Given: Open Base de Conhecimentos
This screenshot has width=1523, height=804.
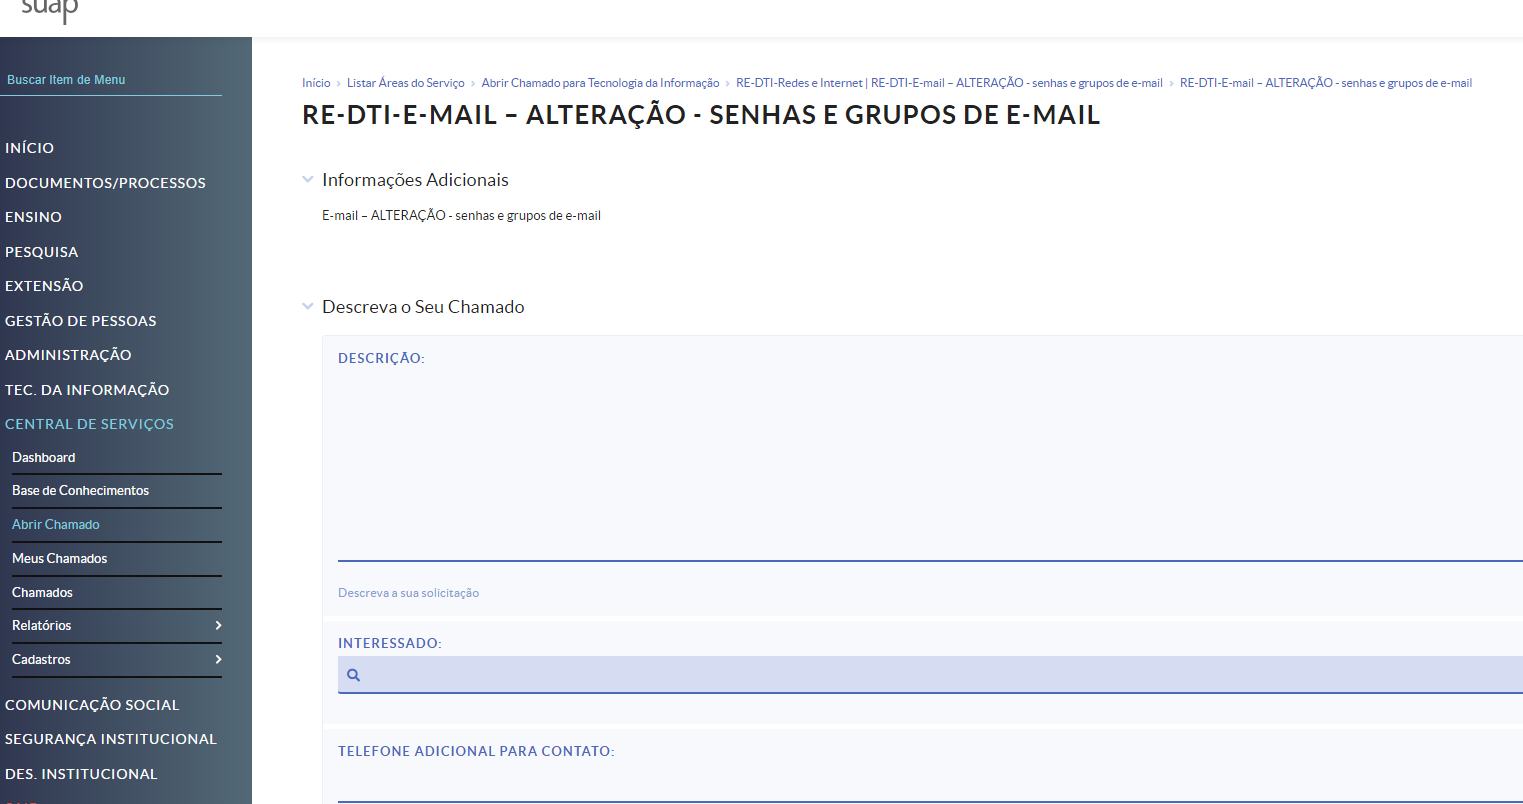Looking at the screenshot, I should point(80,491).
